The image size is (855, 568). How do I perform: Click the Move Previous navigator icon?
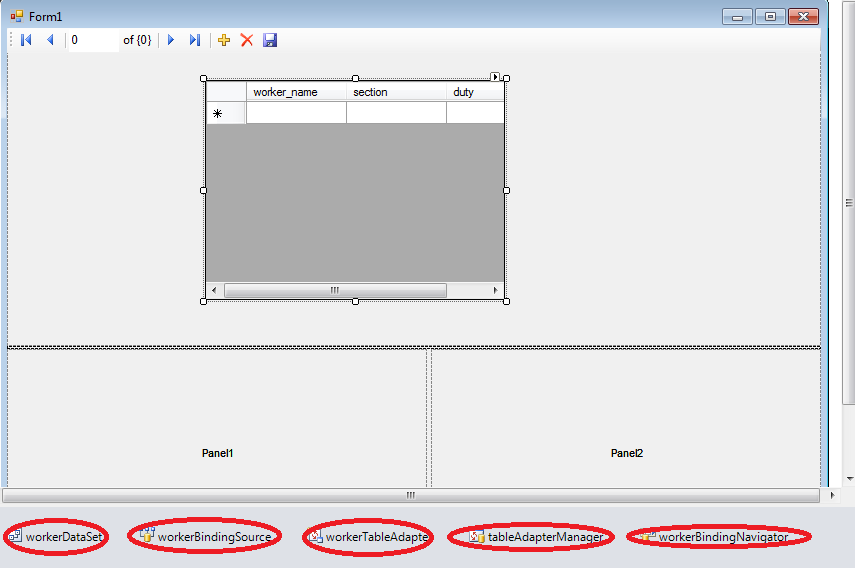click(x=50, y=40)
